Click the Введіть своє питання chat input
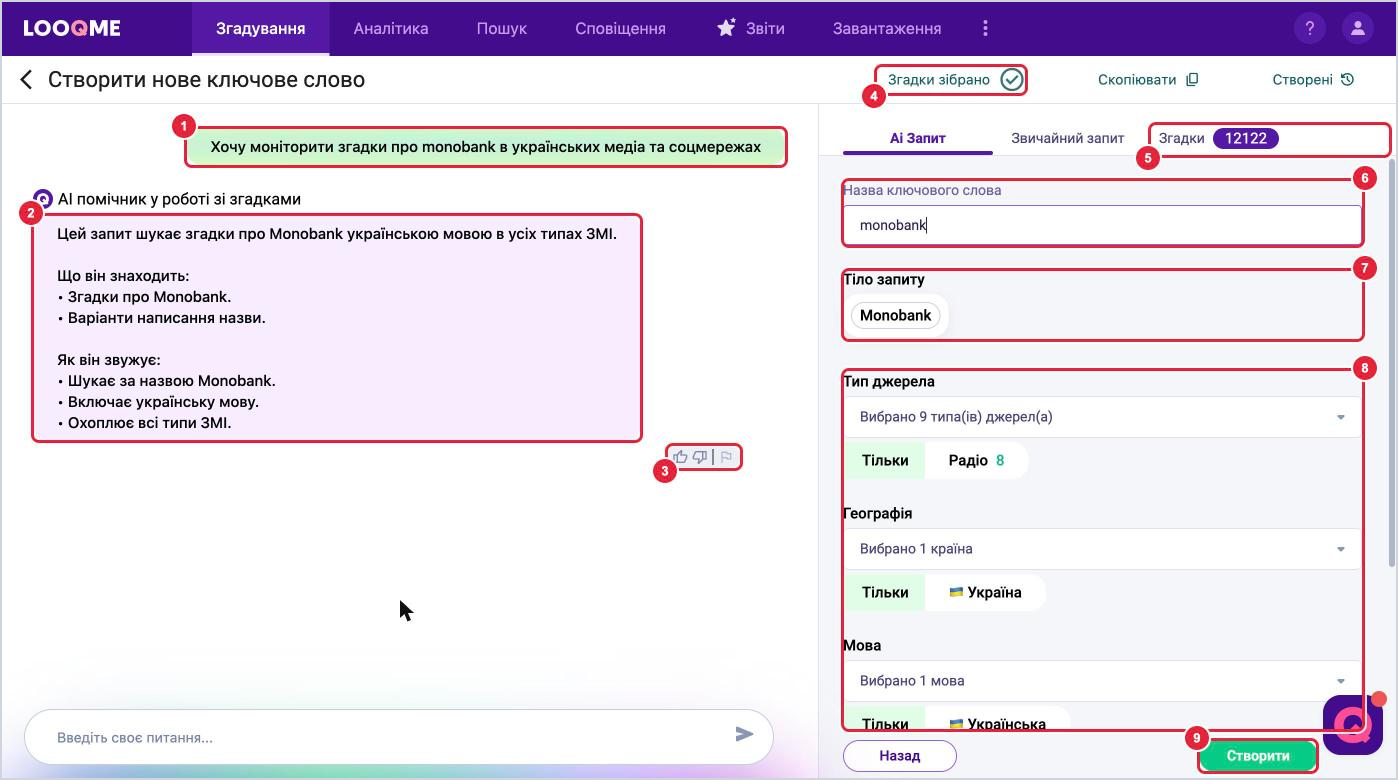Screen dimensions: 1398x780 tap(398, 737)
